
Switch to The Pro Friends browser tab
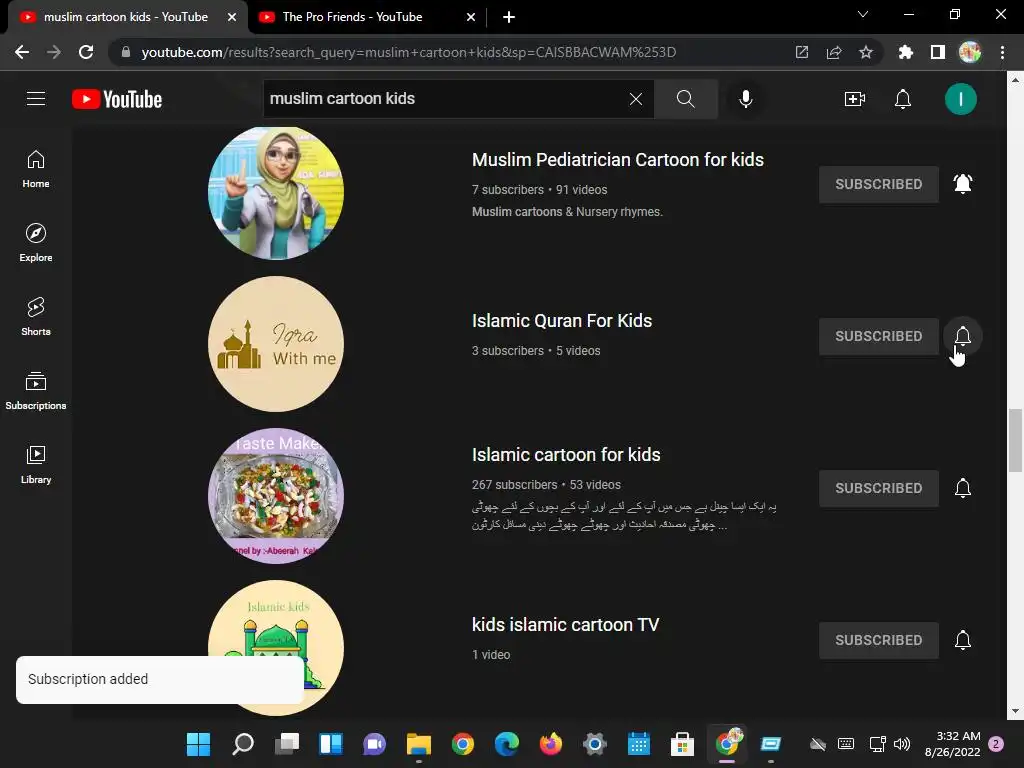click(353, 17)
